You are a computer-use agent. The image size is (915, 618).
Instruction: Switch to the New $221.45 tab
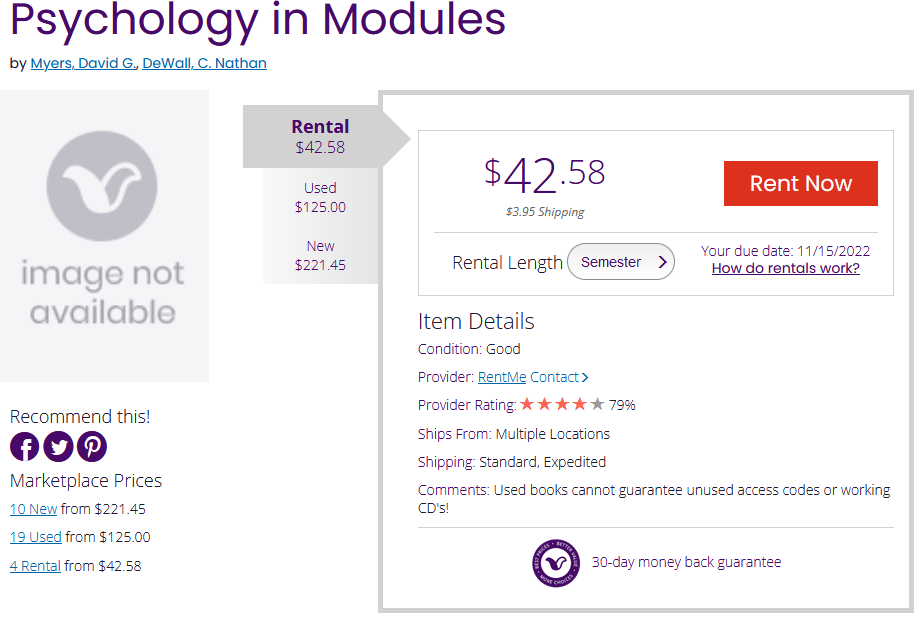320,256
